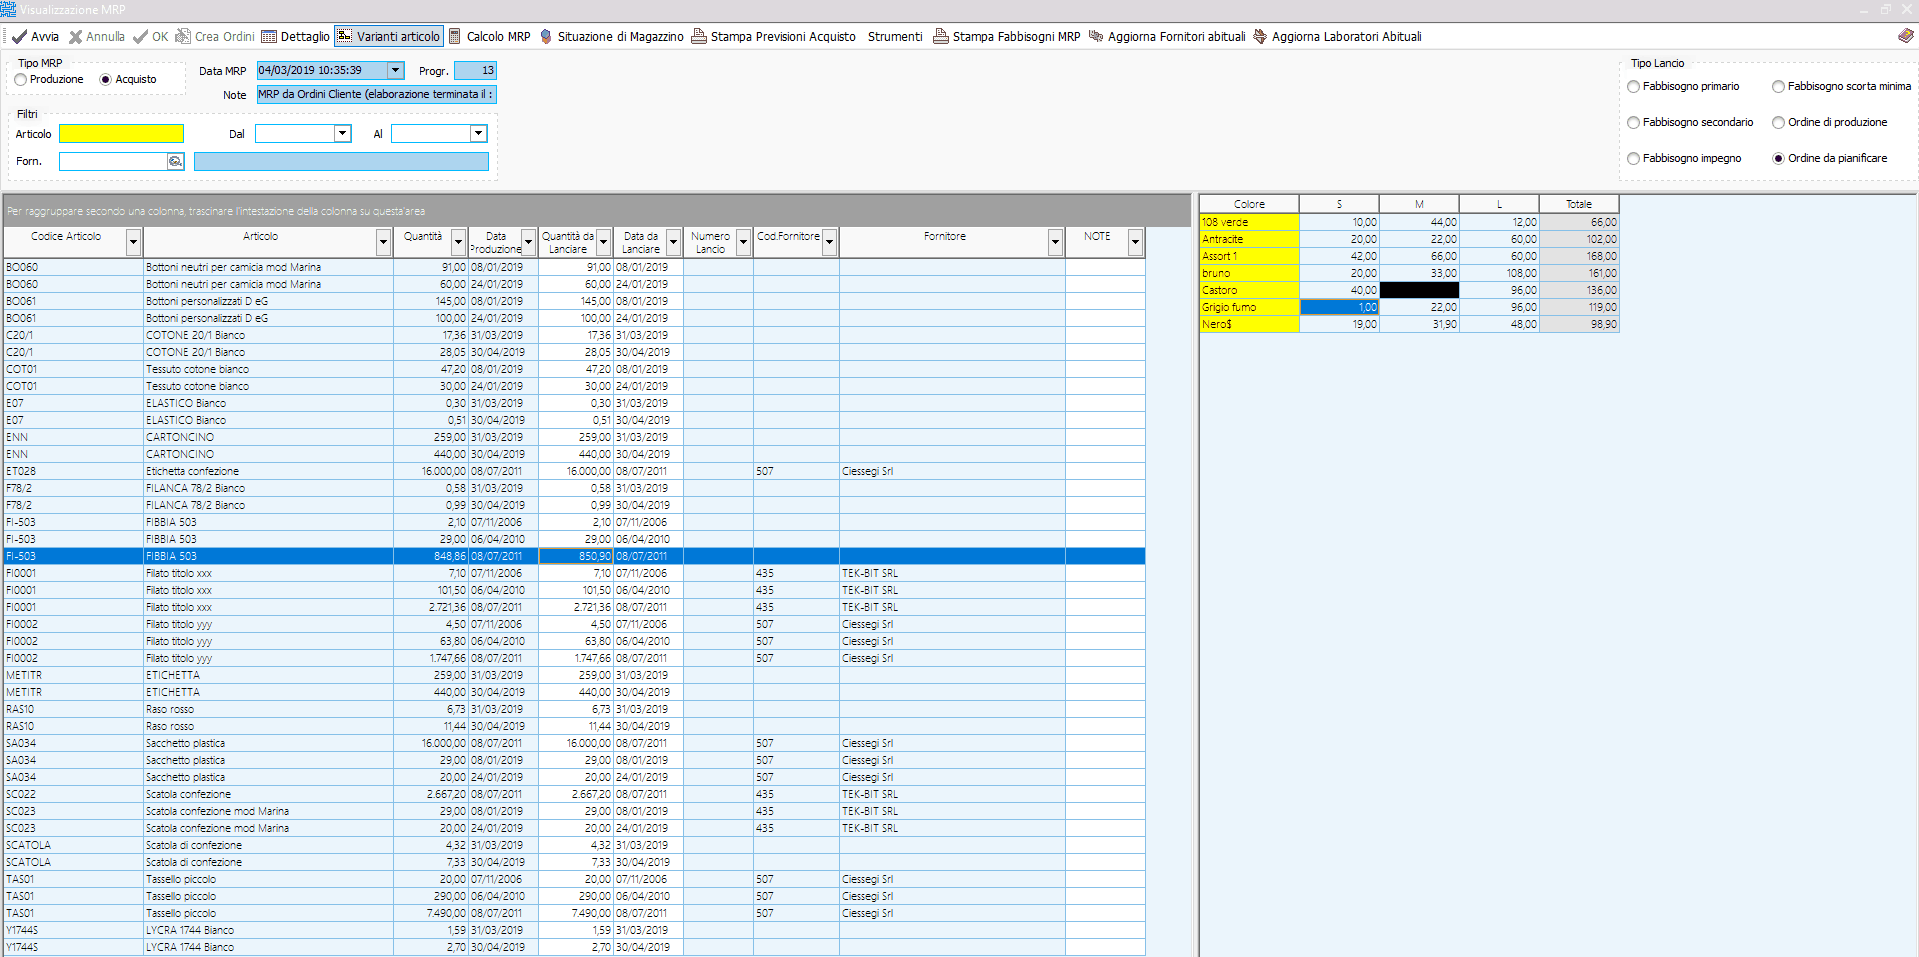Open the NOTE column filter arrow

point(1136,242)
